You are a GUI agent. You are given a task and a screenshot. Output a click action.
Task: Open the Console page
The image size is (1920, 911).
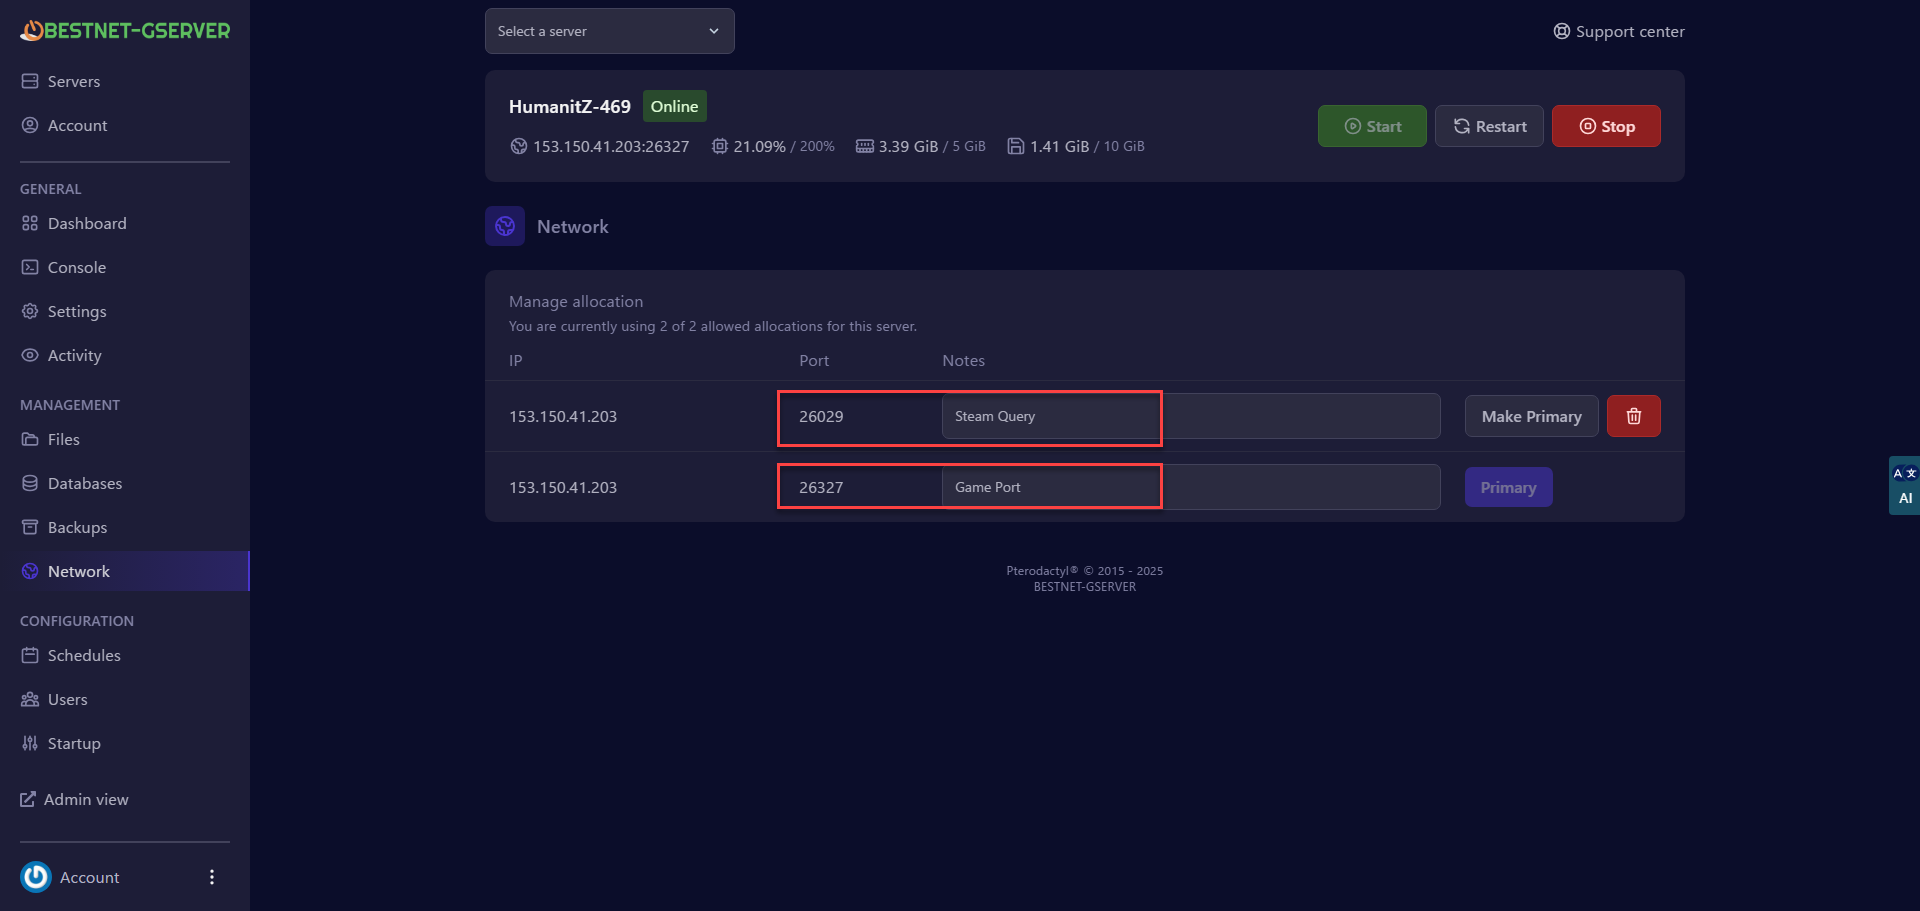click(x=77, y=267)
